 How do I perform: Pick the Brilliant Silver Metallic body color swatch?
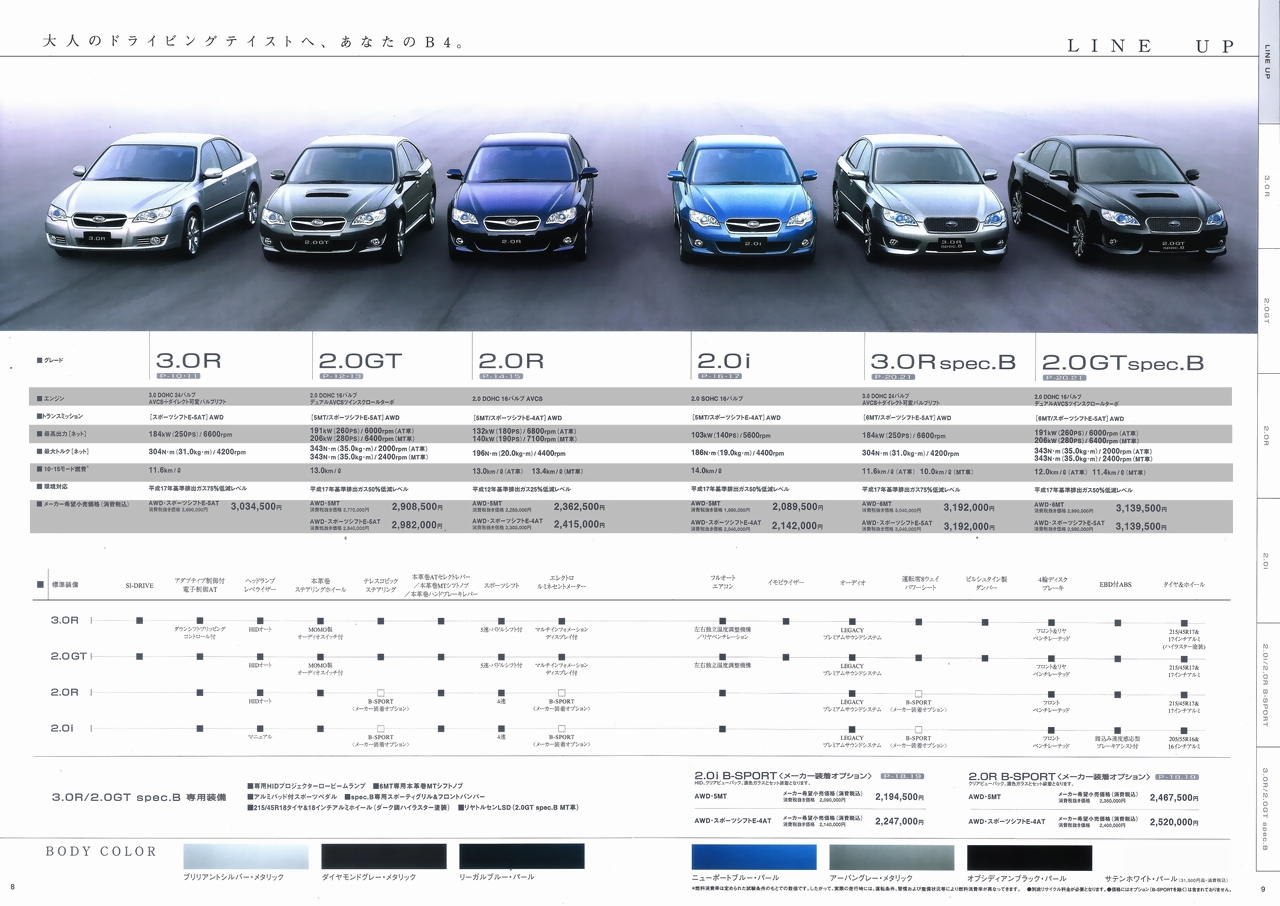coord(246,856)
